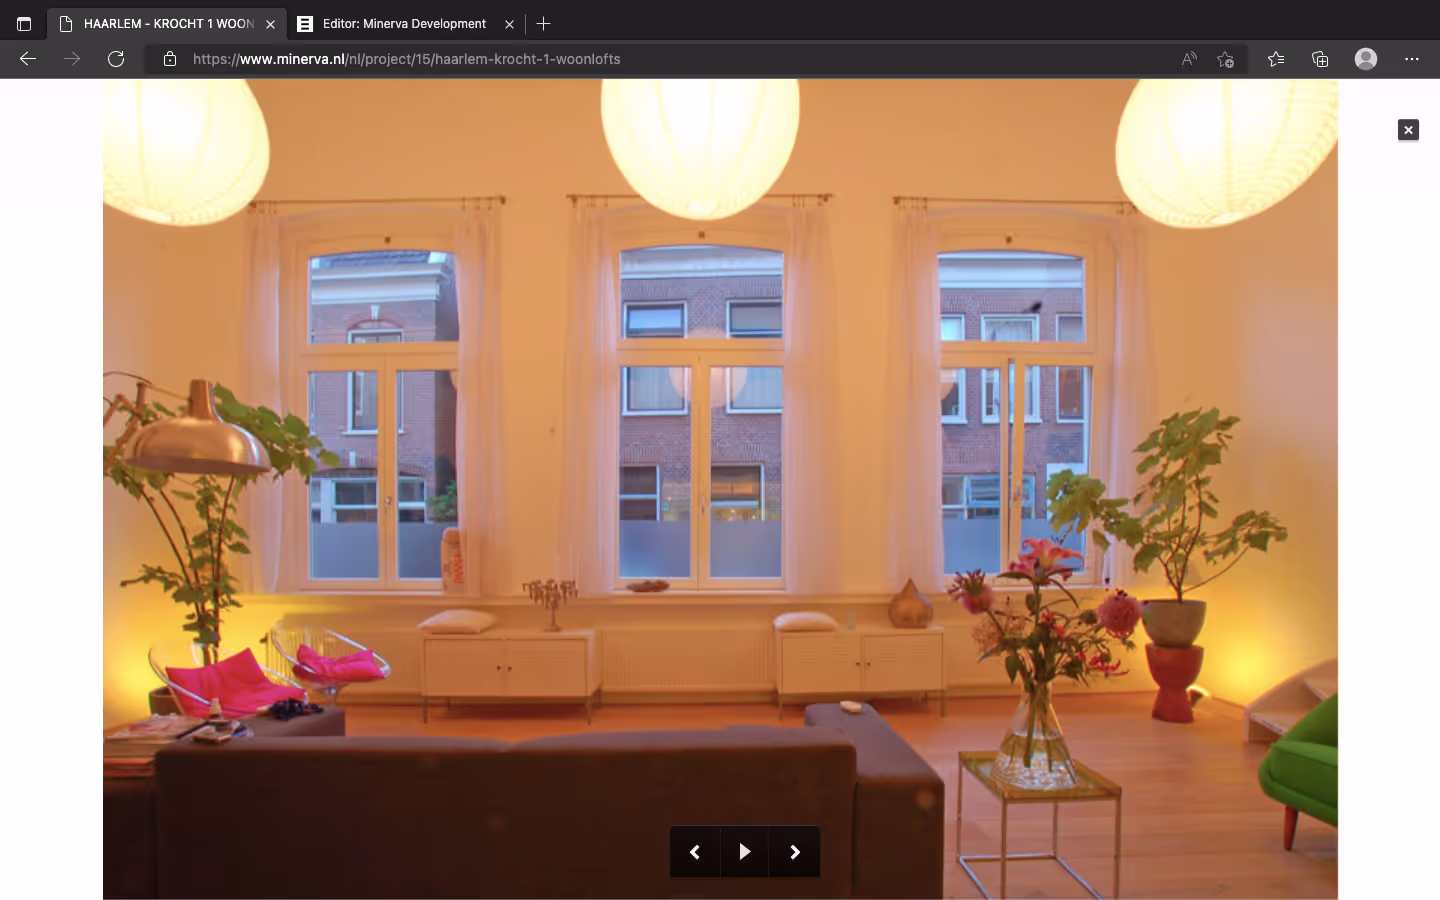
Task: Go back to the previous page
Action: pyautogui.click(x=28, y=59)
